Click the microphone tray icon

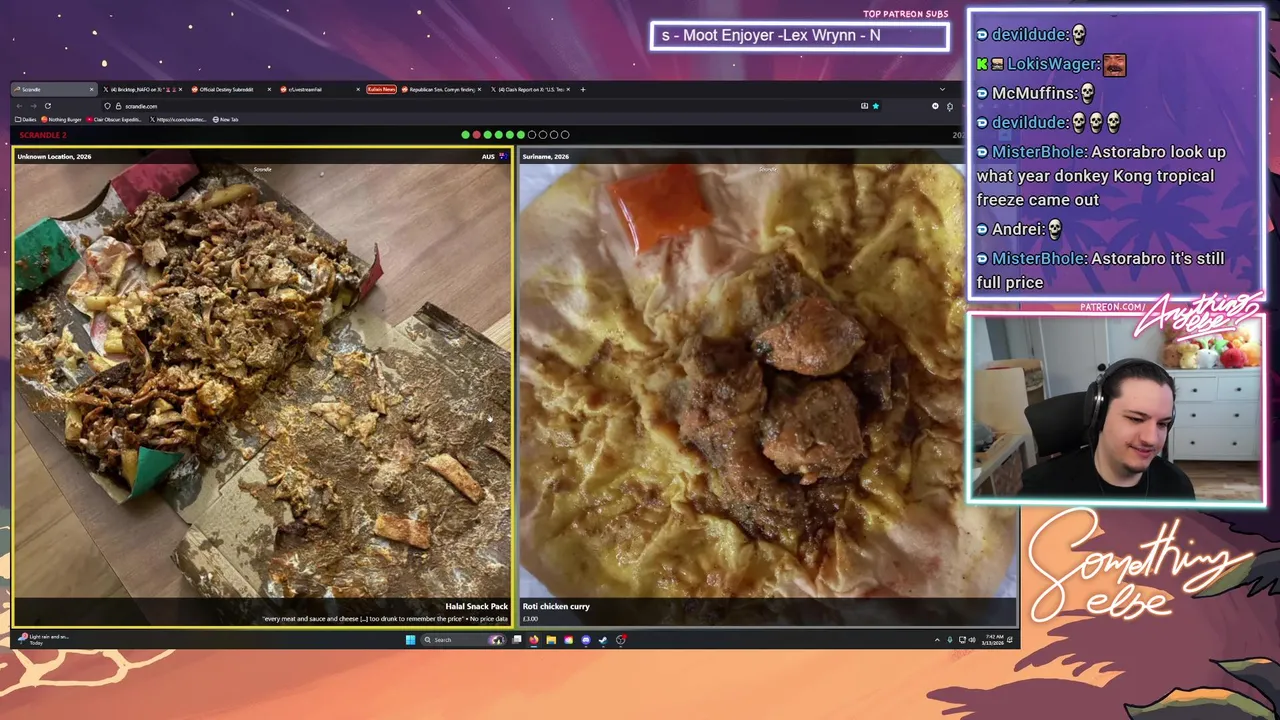950,640
